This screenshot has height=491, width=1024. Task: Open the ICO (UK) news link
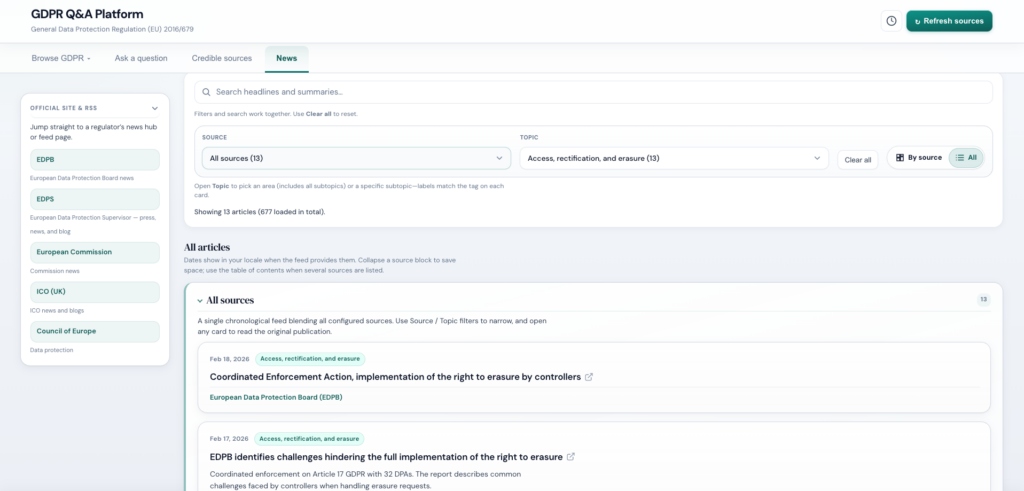click(x=95, y=292)
